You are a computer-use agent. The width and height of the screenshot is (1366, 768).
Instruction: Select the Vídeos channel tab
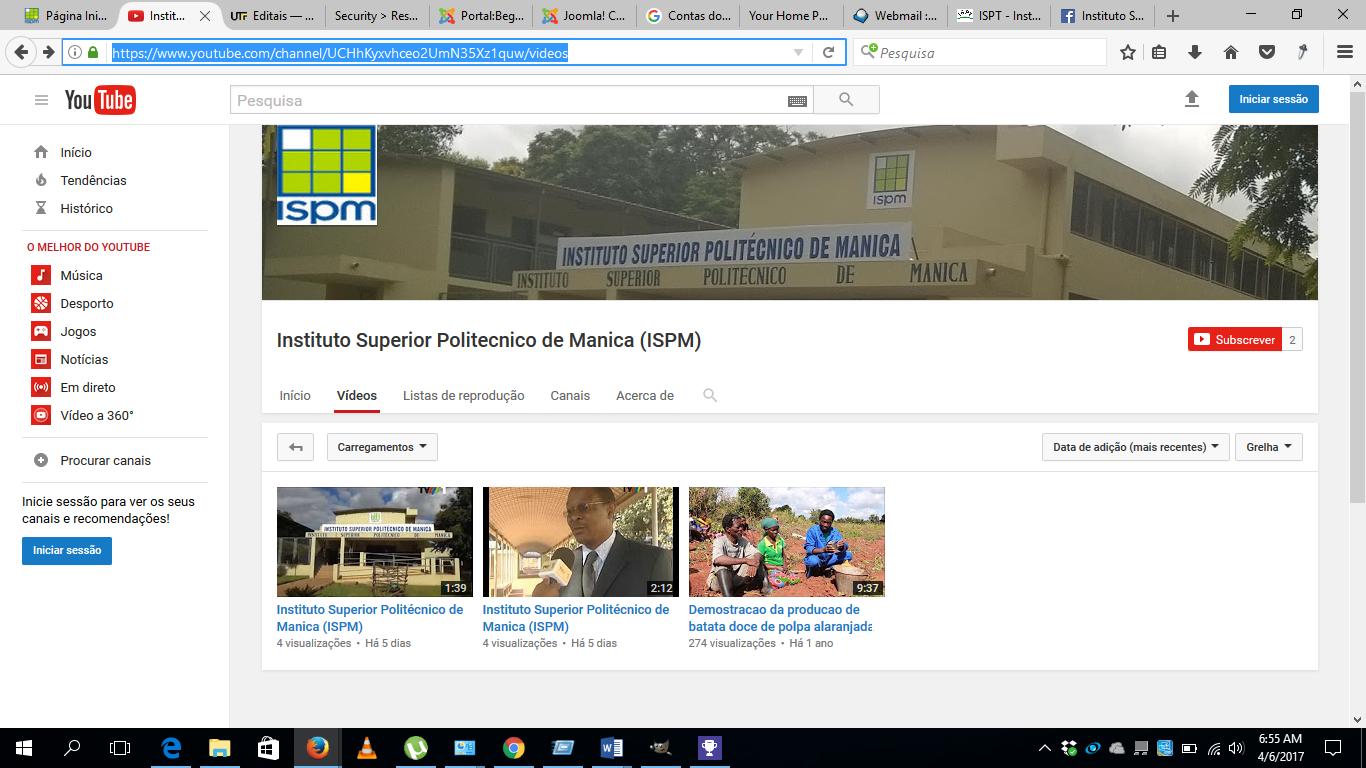click(357, 396)
